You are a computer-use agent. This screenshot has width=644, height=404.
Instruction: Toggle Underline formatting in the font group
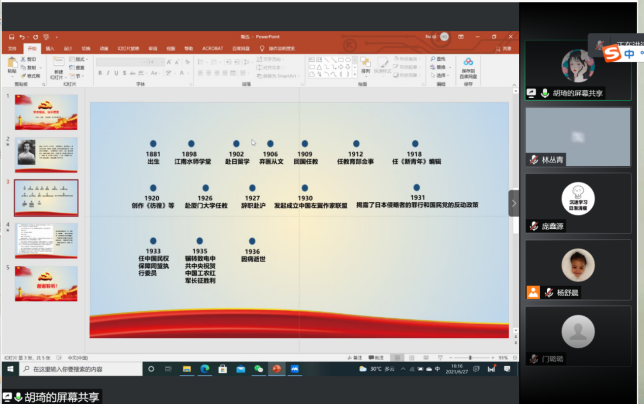116,74
